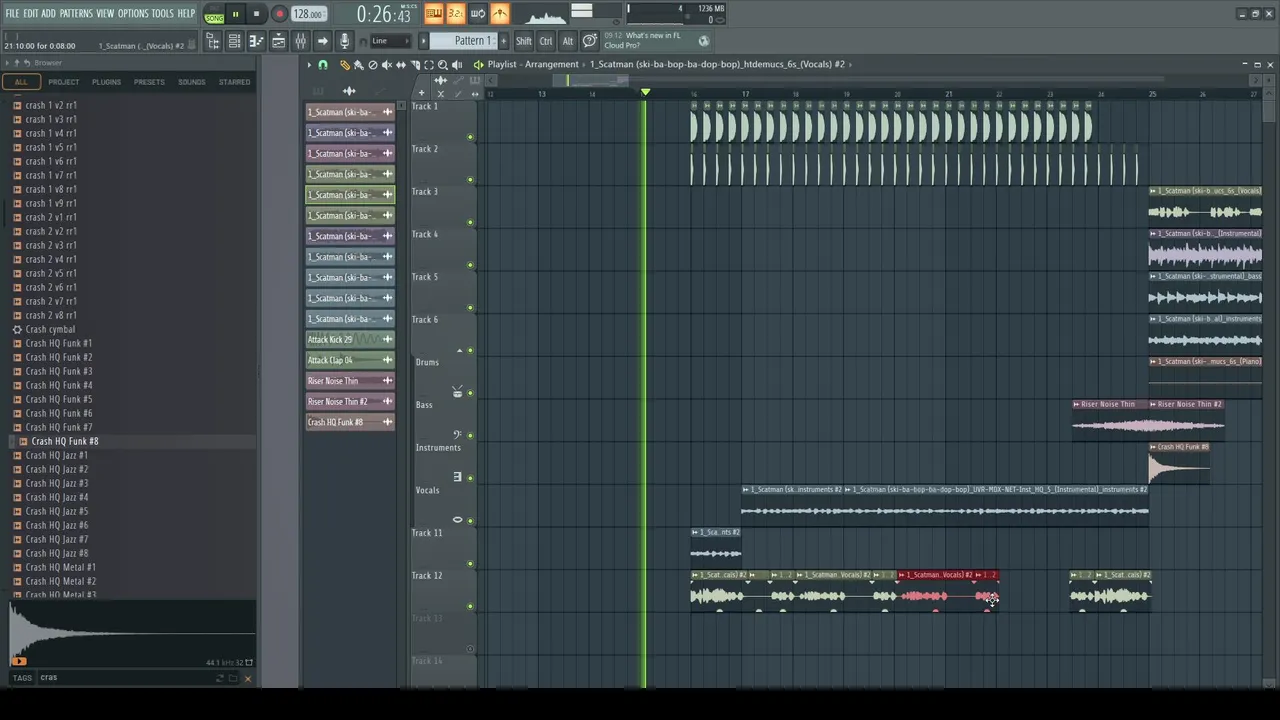1280x720 pixels.
Task: Click the Ctrl key button
Action: pos(546,41)
